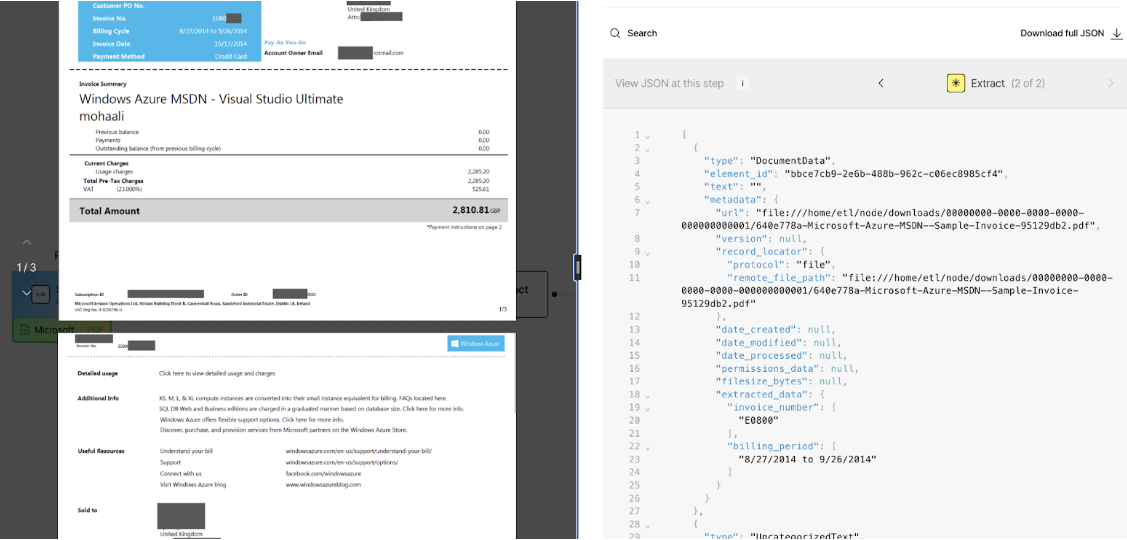Click the next step arrow

coord(1111,83)
